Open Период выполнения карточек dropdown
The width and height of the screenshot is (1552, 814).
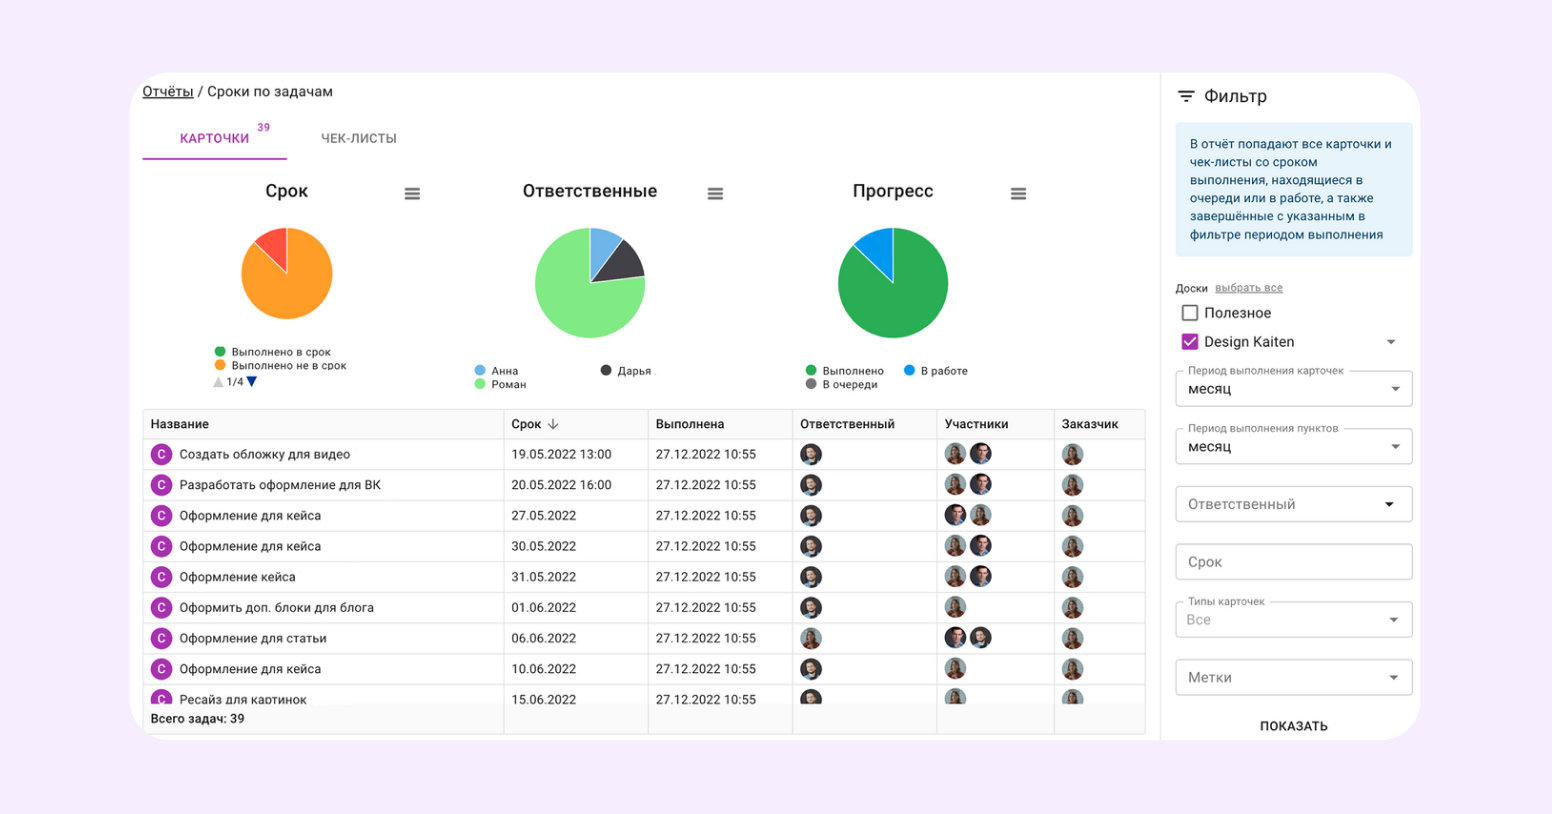1293,389
